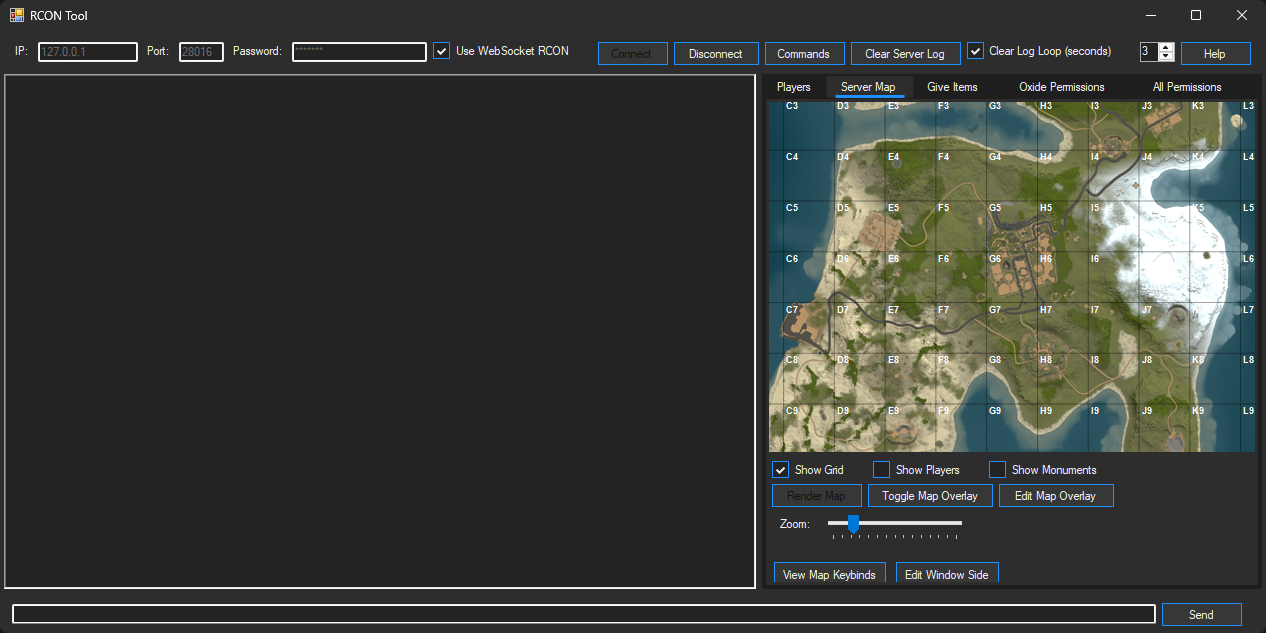Click the RCON Tool app icon
This screenshot has width=1266, height=633.
17,15
